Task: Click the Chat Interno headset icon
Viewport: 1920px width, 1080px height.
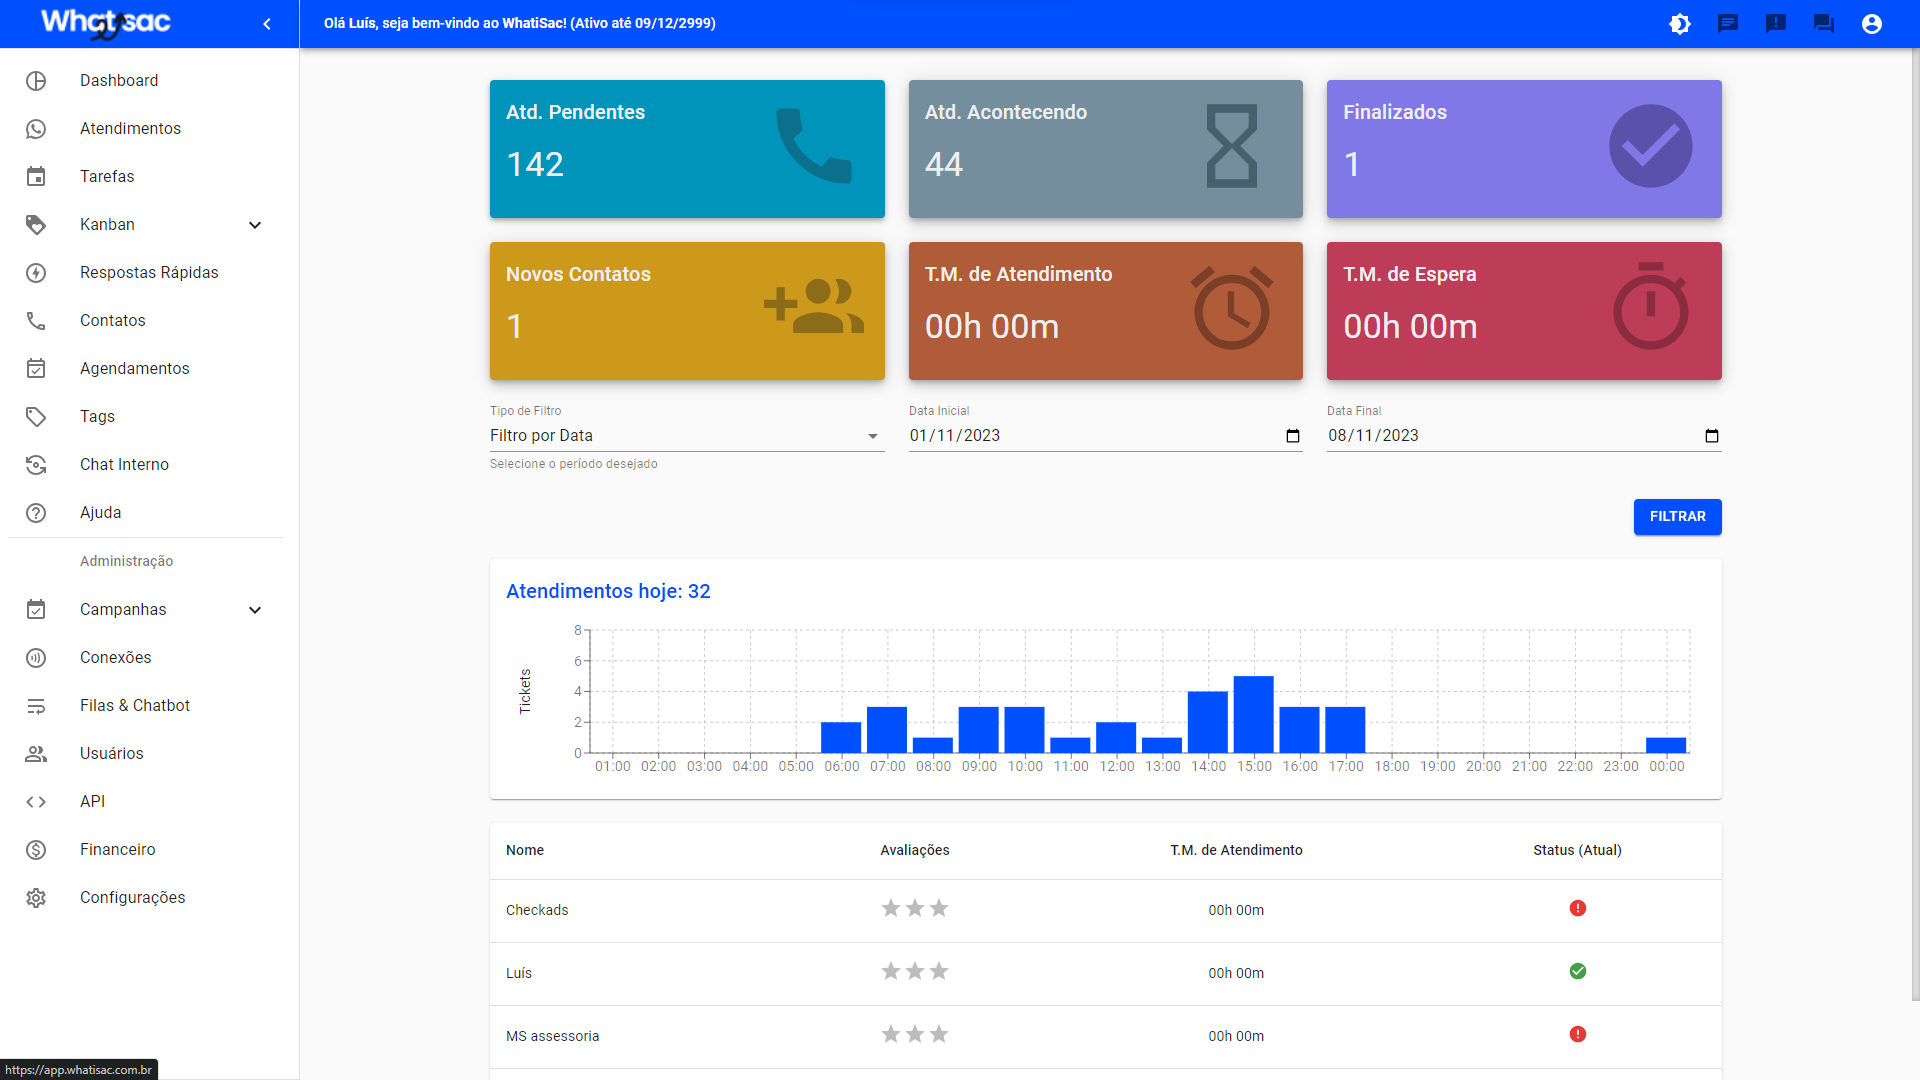Action: 36,465
